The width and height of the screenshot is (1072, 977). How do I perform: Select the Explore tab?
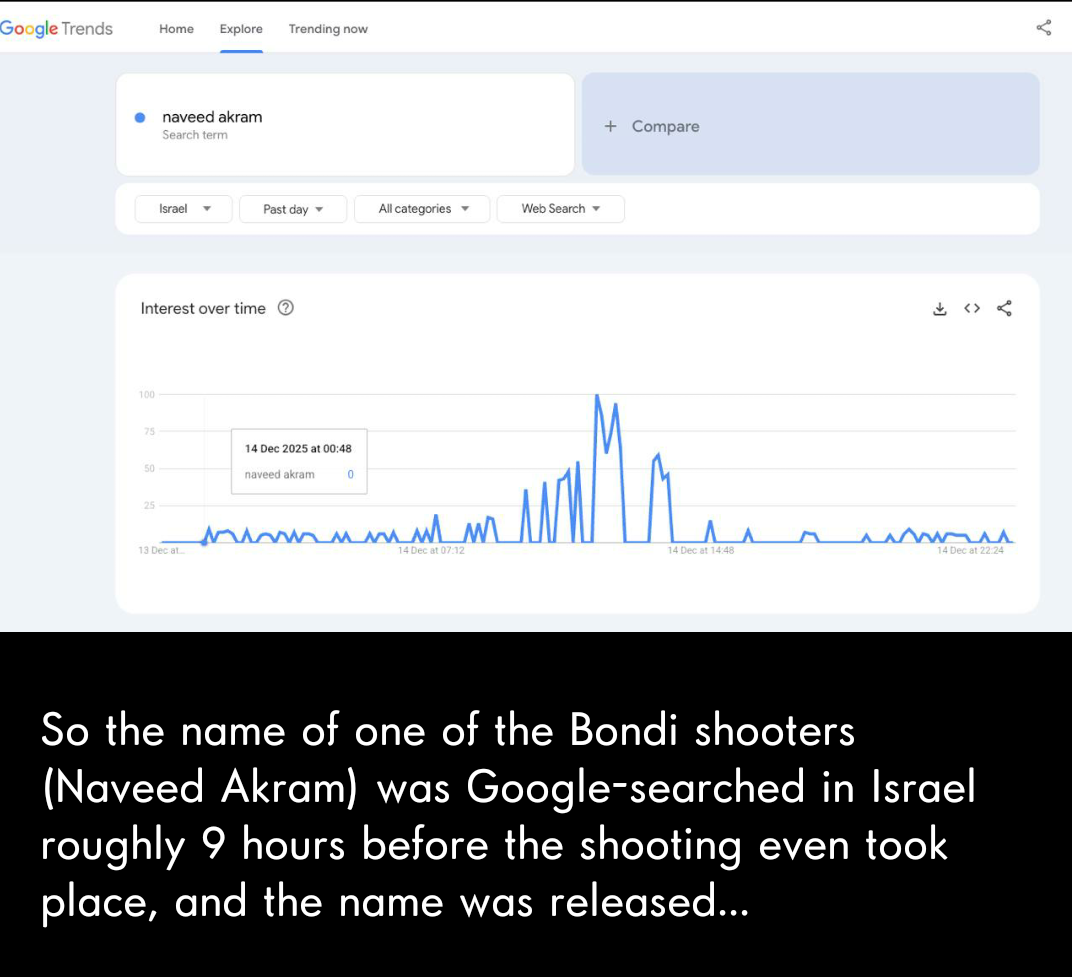coord(241,29)
